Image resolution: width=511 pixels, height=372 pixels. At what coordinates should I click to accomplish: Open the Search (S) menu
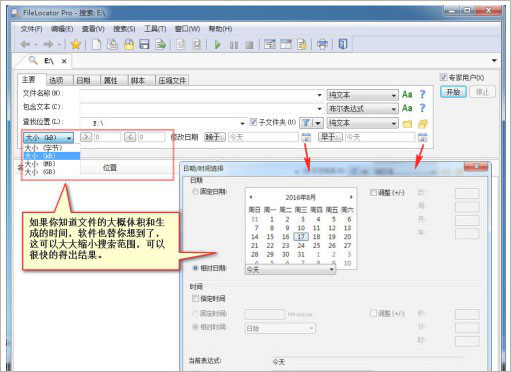(x=124, y=29)
